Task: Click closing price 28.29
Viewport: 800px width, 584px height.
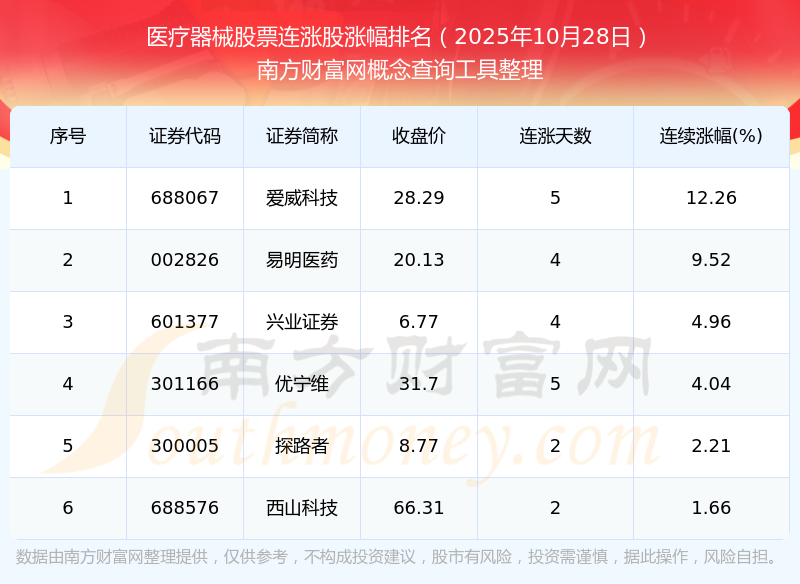Action: click(419, 198)
